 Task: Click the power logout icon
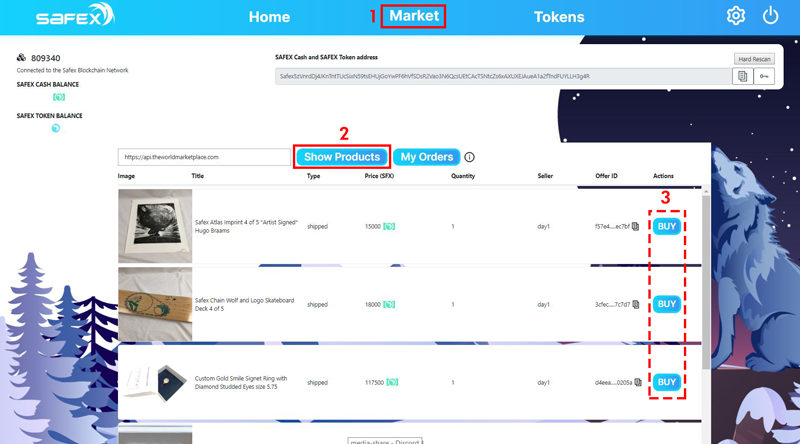point(770,16)
